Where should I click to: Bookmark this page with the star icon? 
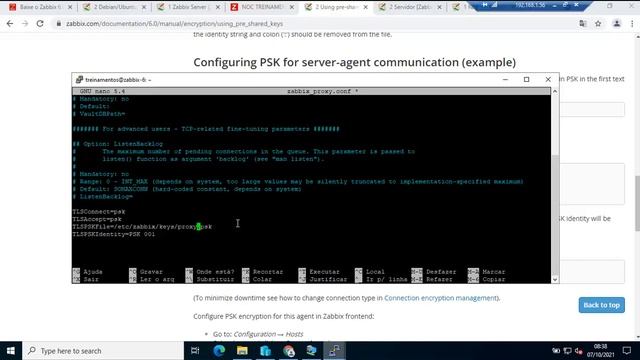(x=598, y=24)
